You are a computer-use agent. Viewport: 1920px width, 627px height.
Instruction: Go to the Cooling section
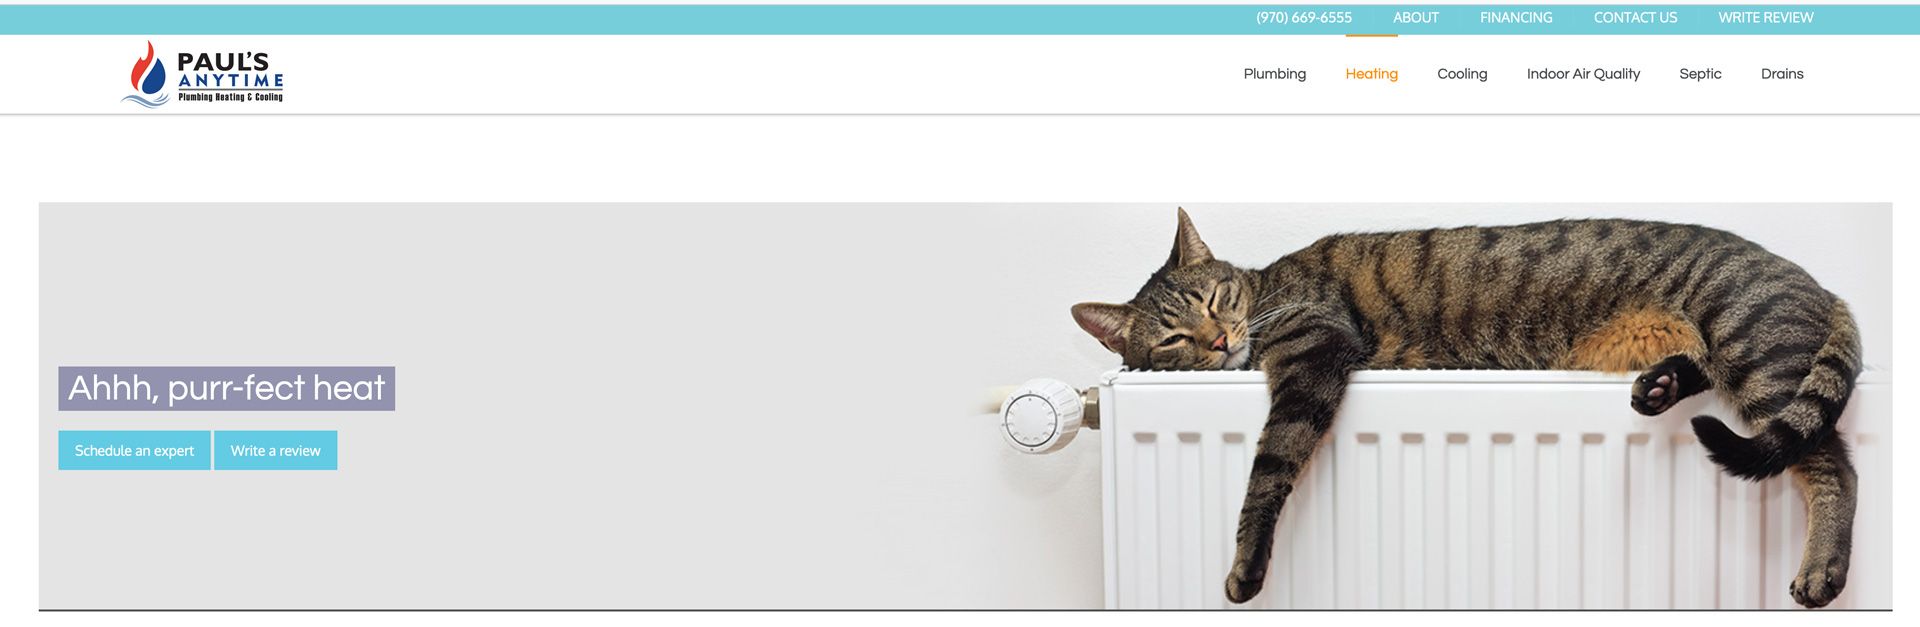[x=1462, y=74]
